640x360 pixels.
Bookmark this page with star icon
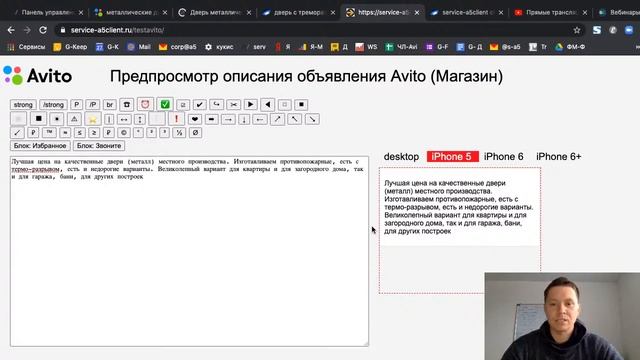[x=576, y=30]
